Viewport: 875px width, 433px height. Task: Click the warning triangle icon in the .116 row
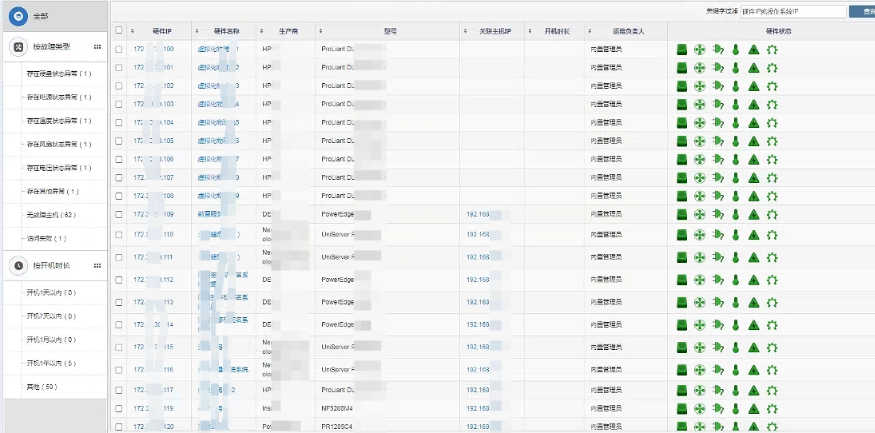(753, 369)
